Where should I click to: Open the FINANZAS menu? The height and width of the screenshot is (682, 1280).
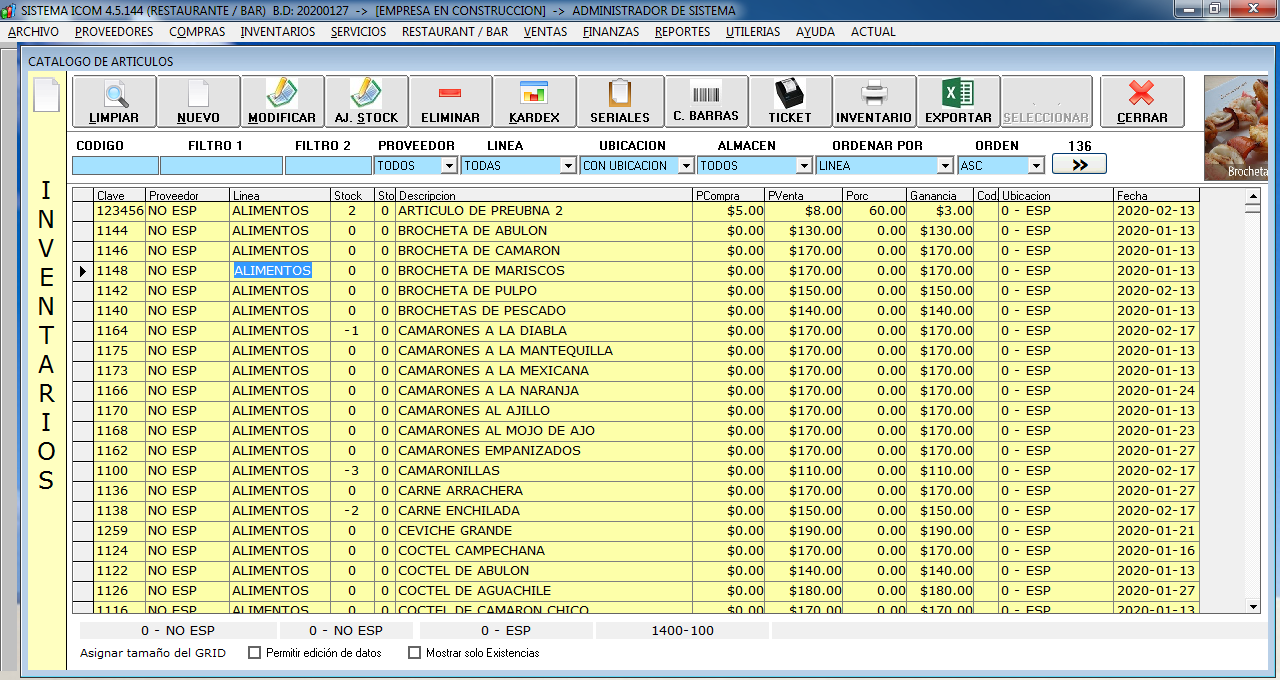611,32
